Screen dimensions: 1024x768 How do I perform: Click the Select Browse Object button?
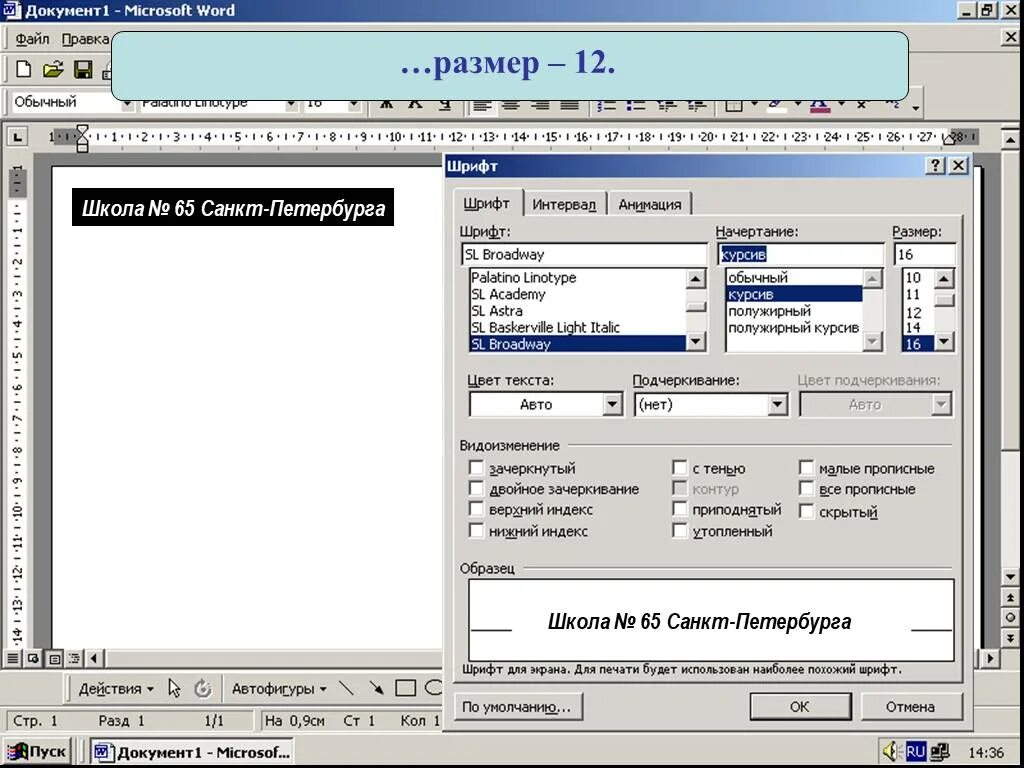click(1010, 618)
